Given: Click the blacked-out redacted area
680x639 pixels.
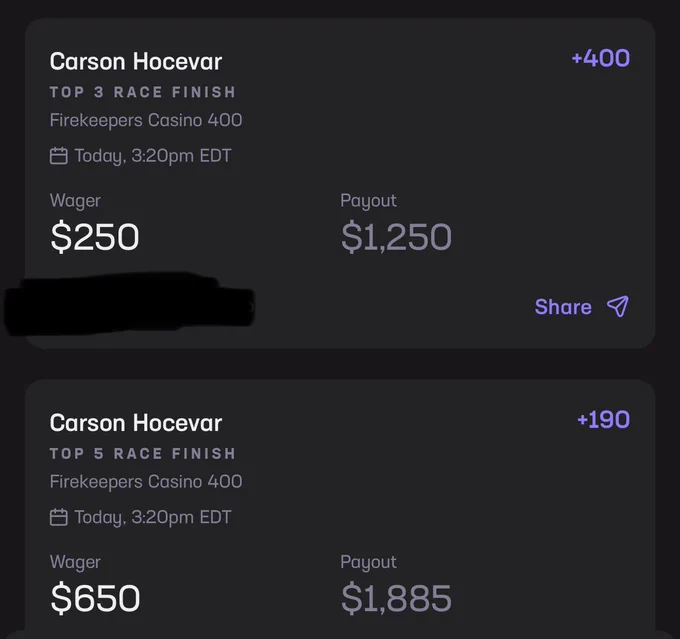Looking at the screenshot, I should 129,304.
